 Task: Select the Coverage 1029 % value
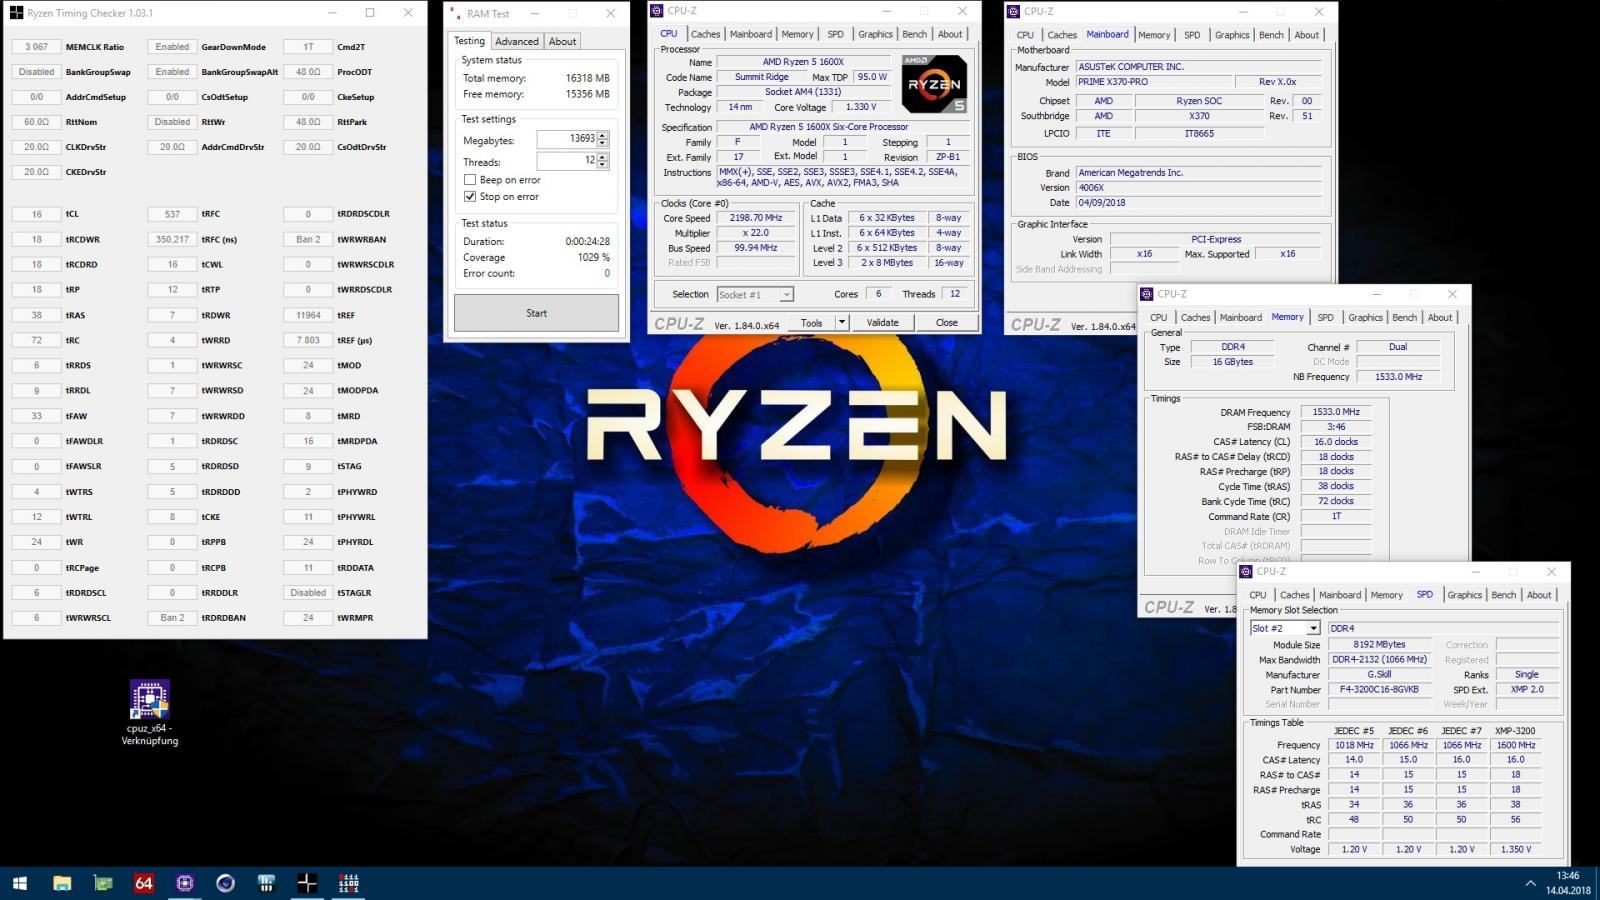[x=593, y=257]
